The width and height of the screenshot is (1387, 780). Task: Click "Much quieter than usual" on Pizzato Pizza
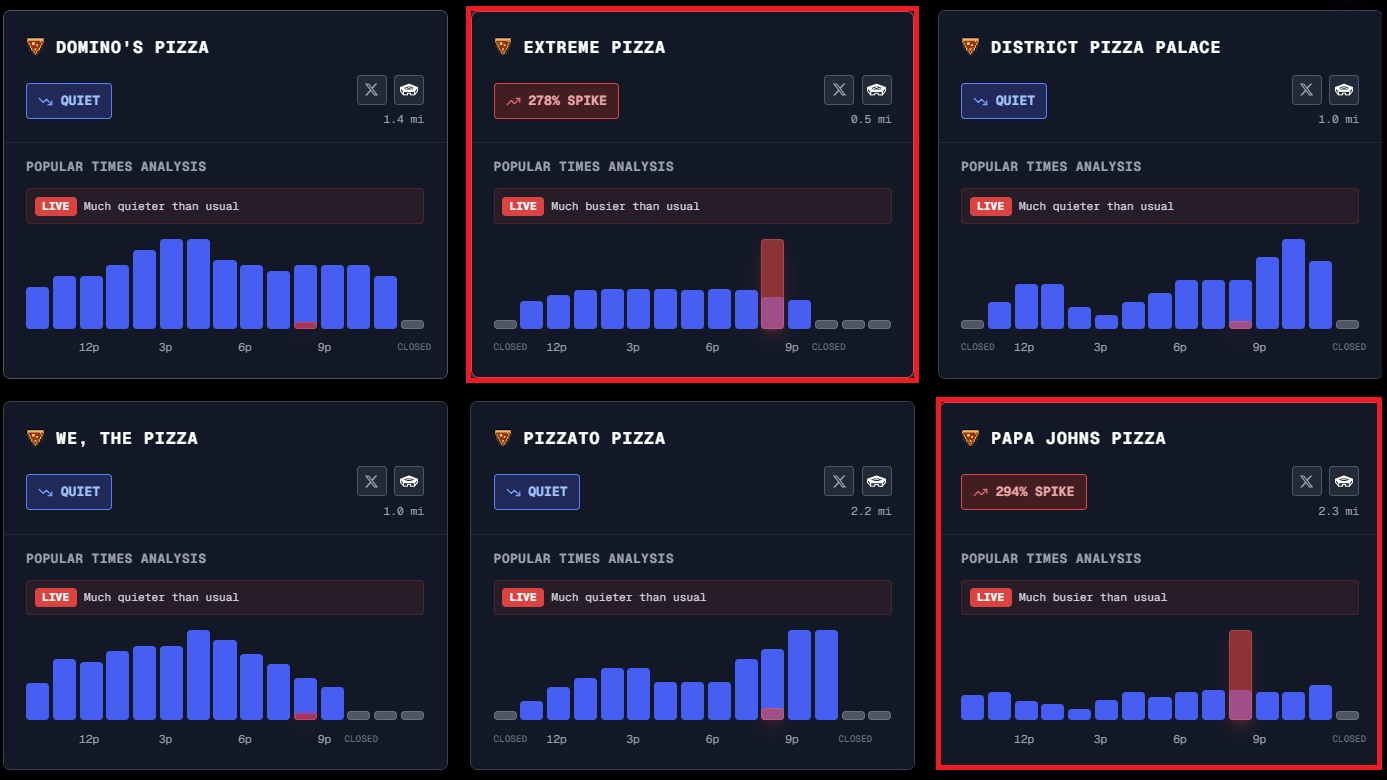click(628, 597)
